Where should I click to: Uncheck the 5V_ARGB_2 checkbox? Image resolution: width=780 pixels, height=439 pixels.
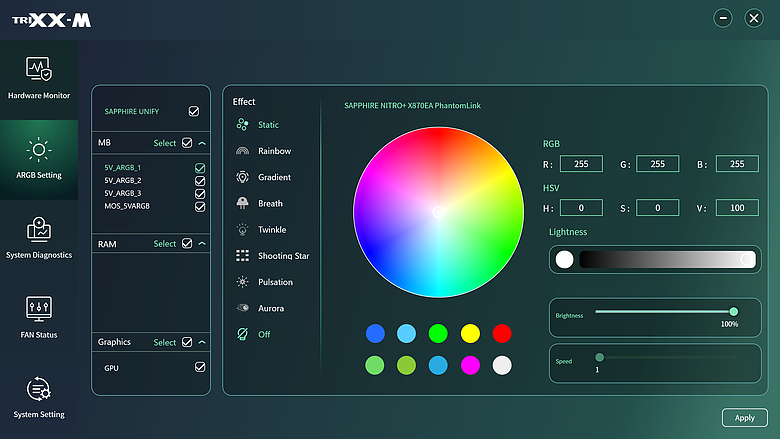pyautogui.click(x=199, y=181)
